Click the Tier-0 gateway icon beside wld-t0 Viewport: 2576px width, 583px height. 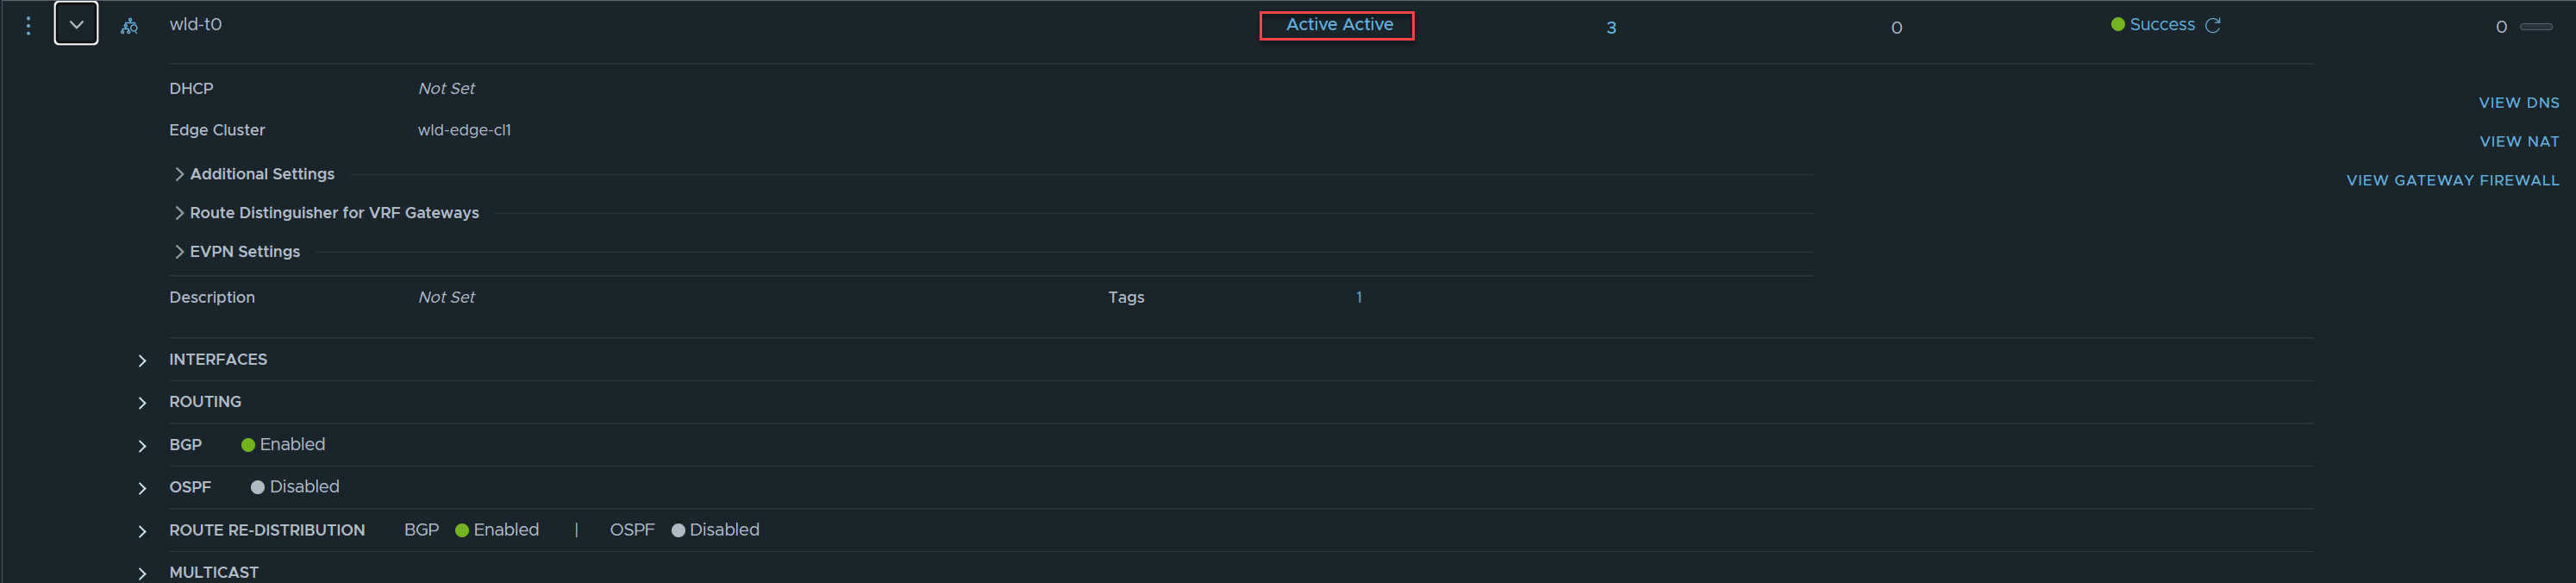[129, 26]
